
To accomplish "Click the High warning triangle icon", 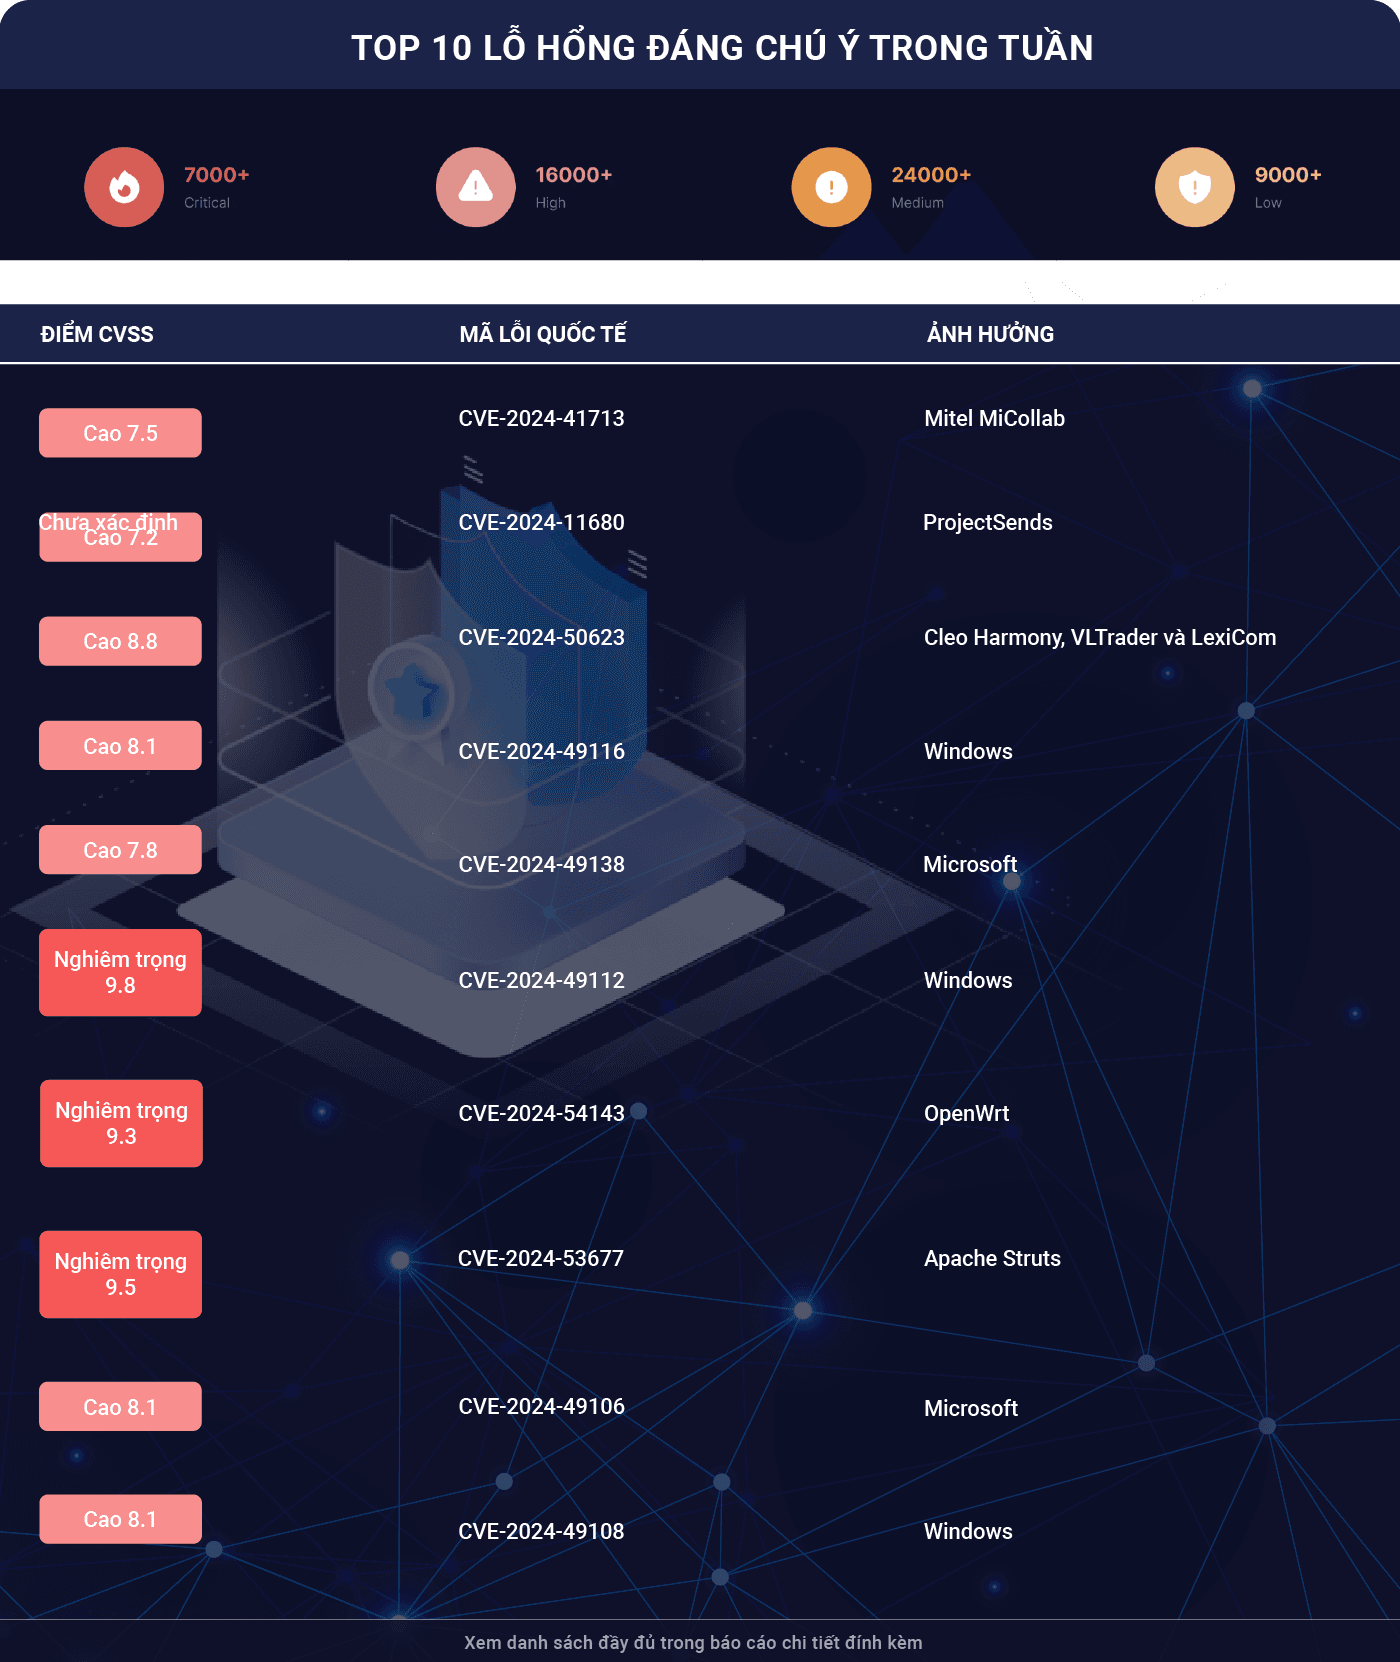I will pyautogui.click(x=476, y=187).
